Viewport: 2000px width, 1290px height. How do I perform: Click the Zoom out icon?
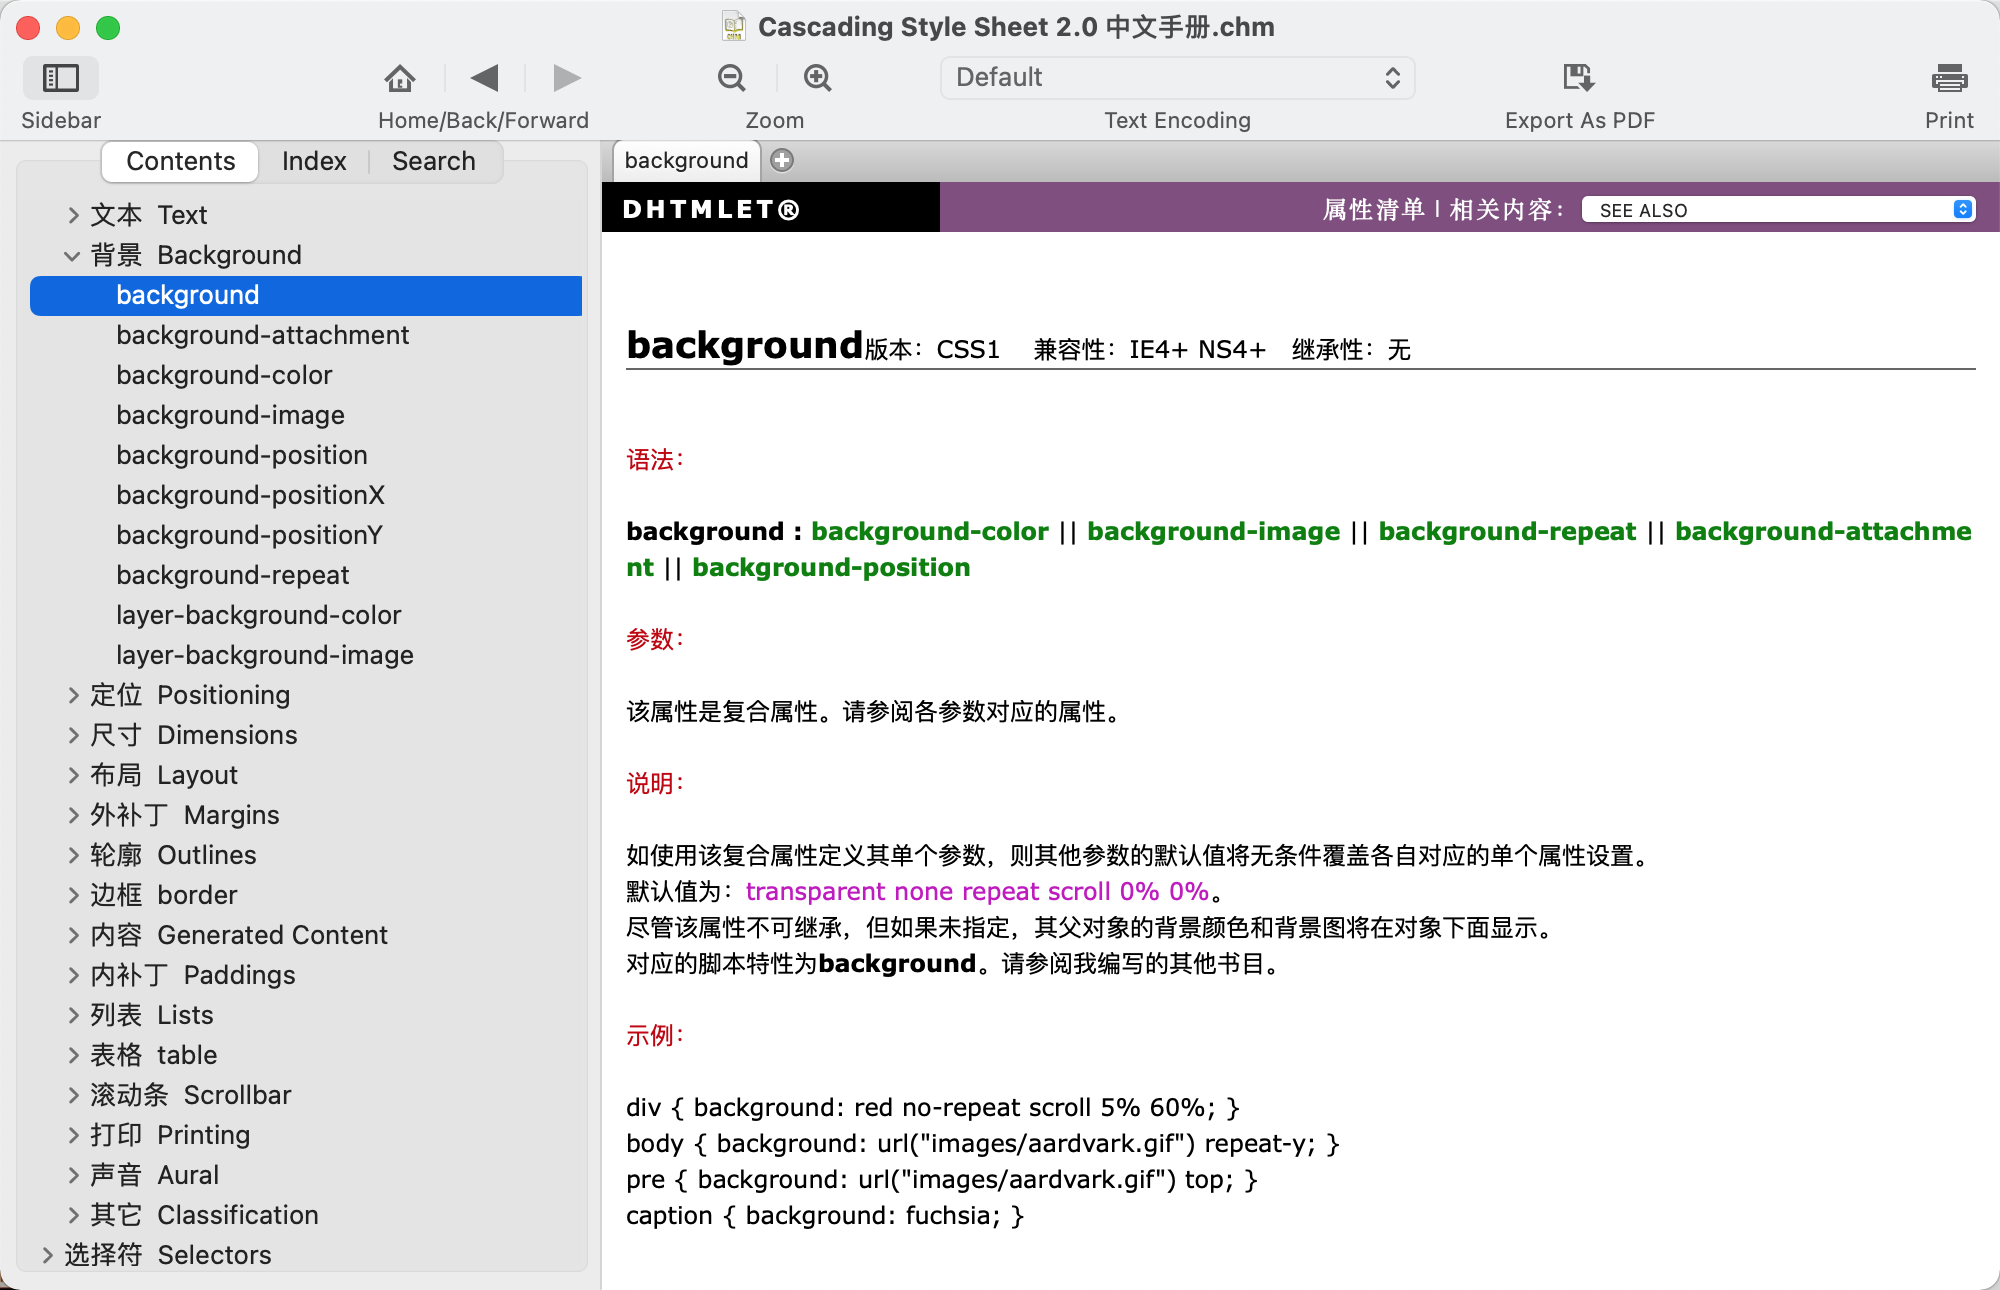[731, 77]
